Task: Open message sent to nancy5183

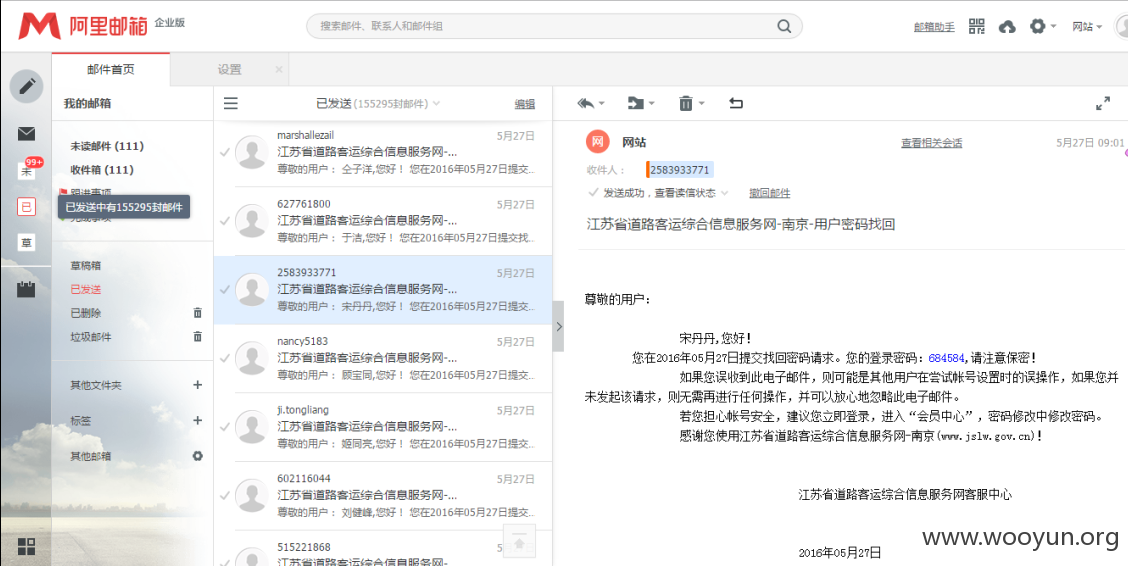Action: 383,358
